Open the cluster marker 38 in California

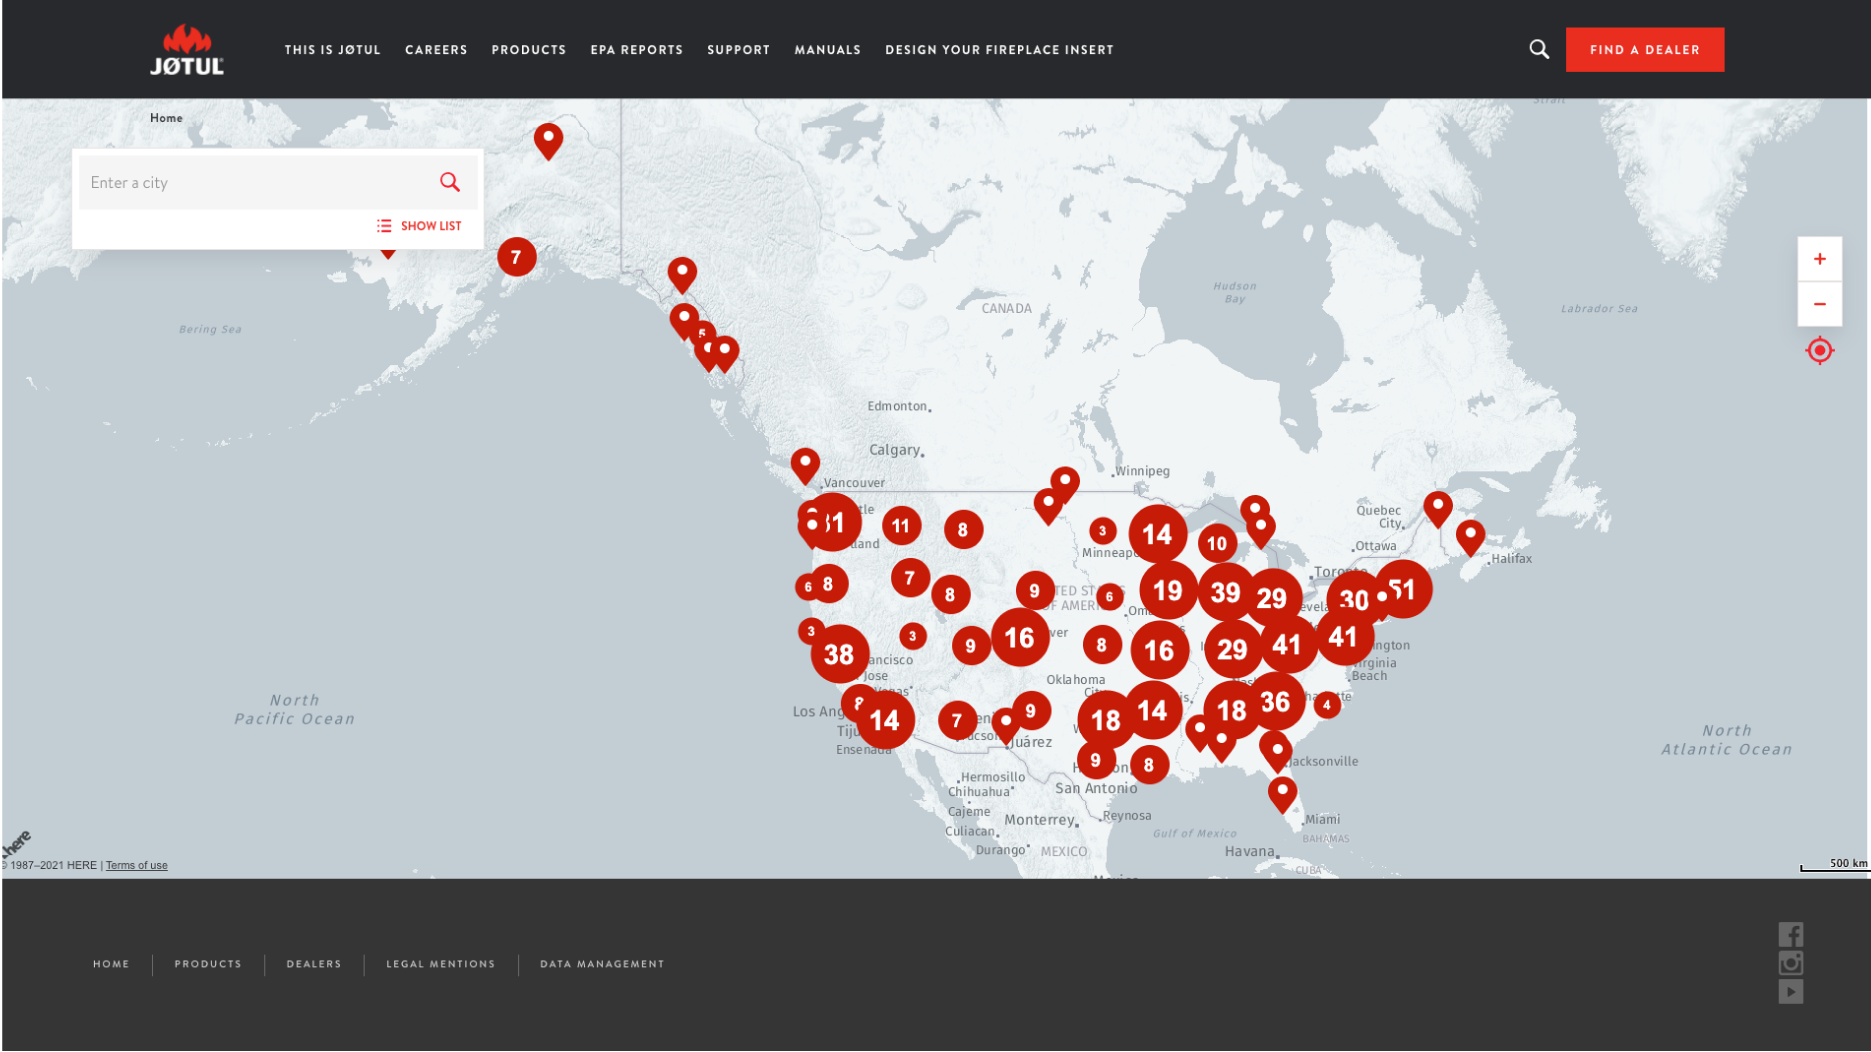(x=839, y=654)
